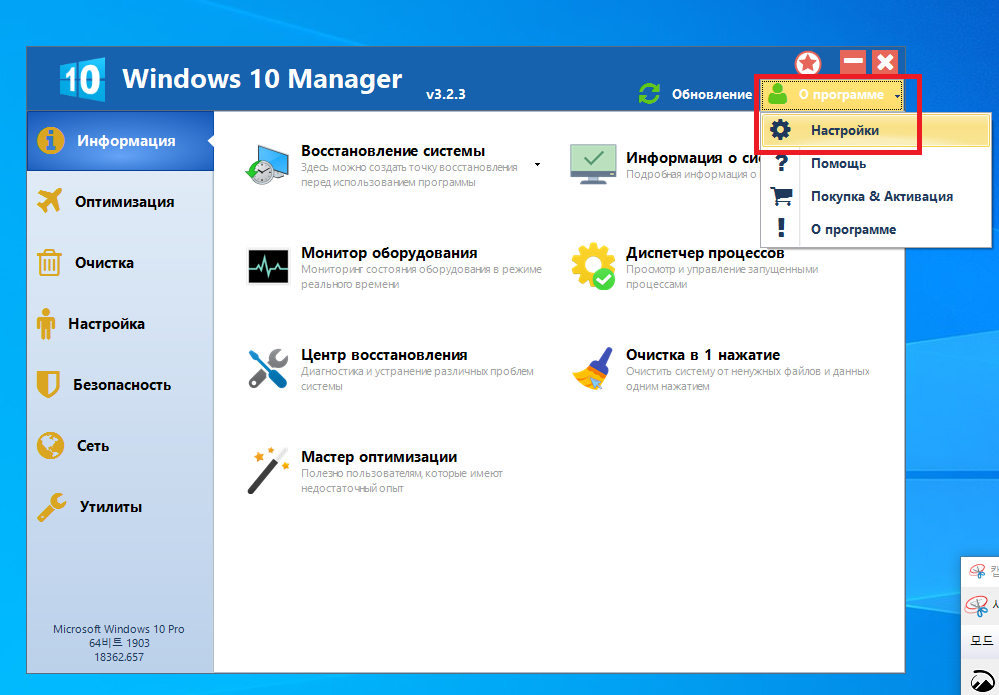Choose Помощь in the dropdown menu

pos(838,163)
